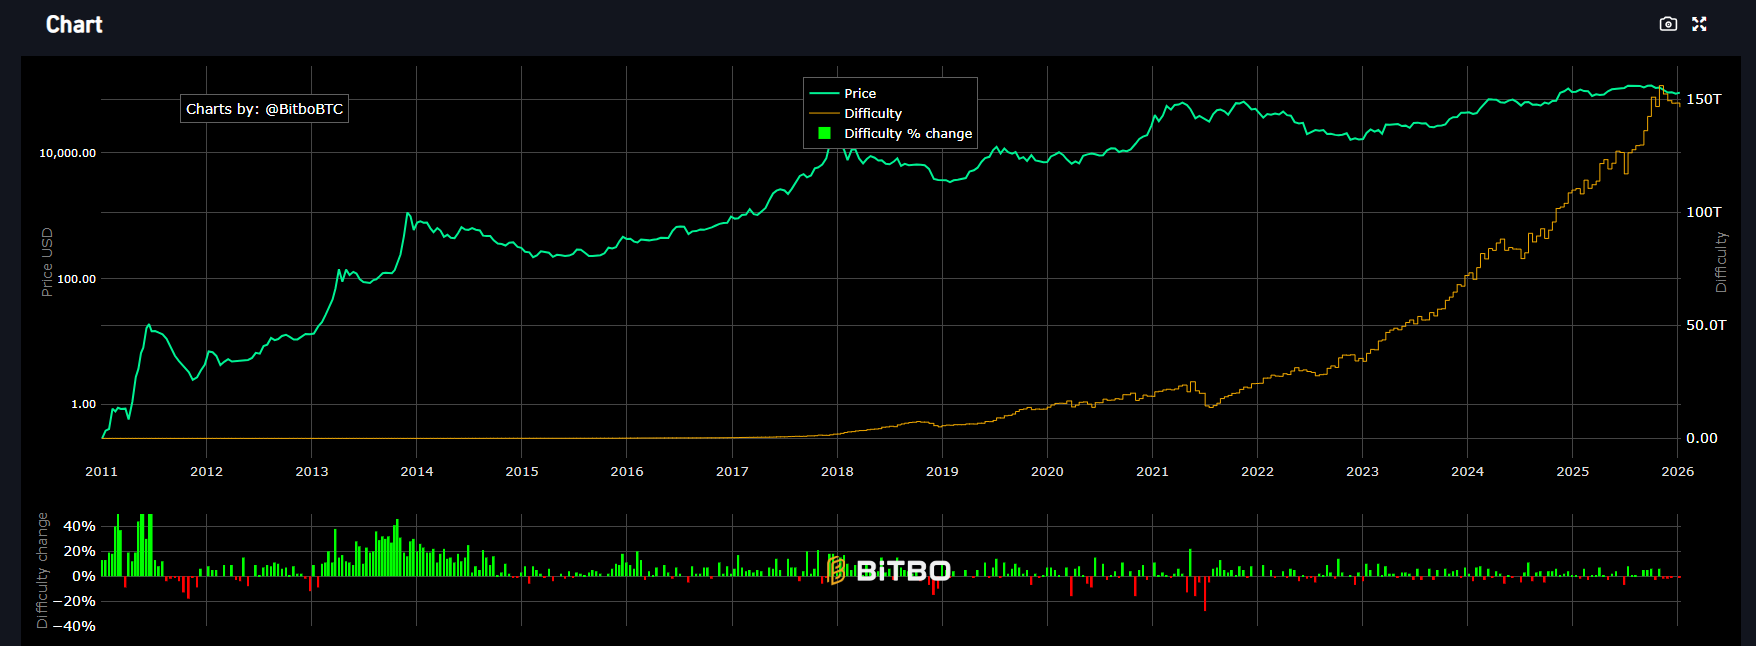Click the Chart heading title
Image resolution: width=1756 pixels, height=646 pixels.
click(74, 25)
